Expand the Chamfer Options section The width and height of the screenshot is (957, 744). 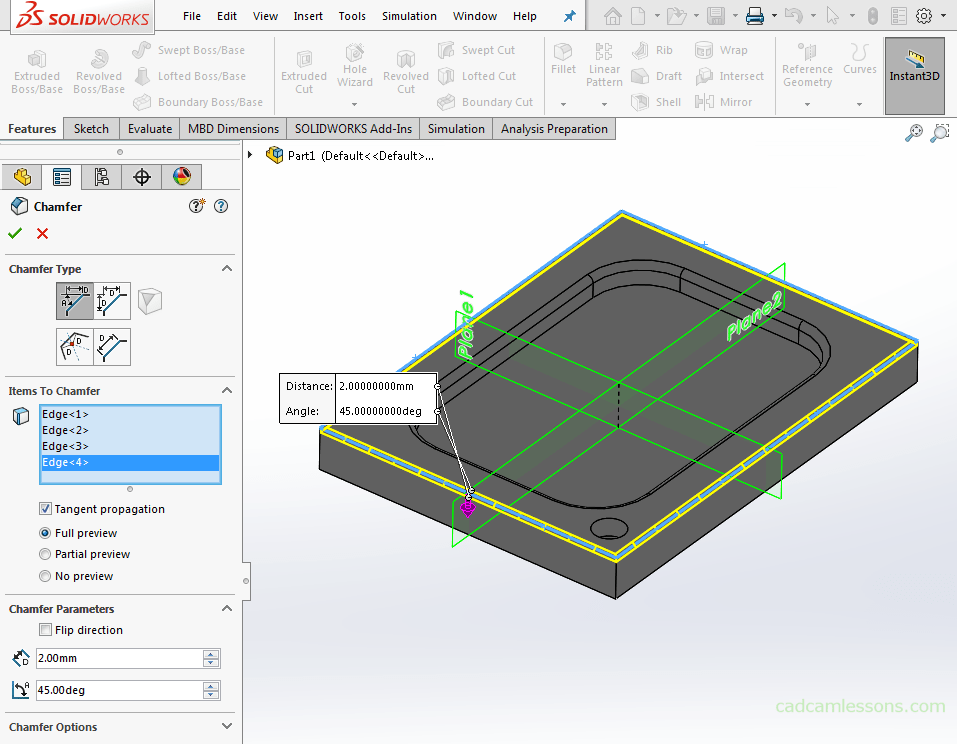pyautogui.click(x=227, y=726)
